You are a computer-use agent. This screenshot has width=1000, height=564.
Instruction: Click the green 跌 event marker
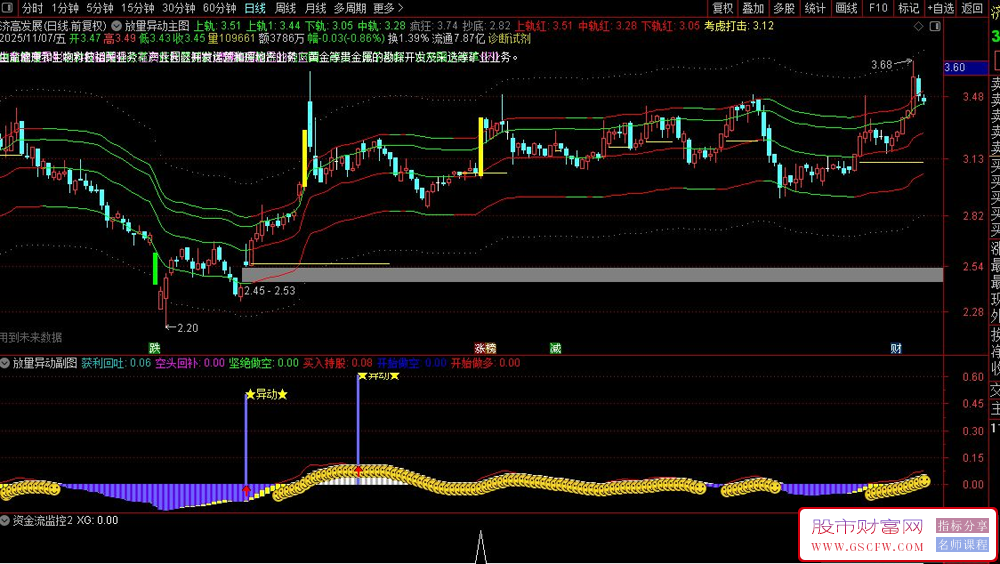pyautogui.click(x=154, y=348)
